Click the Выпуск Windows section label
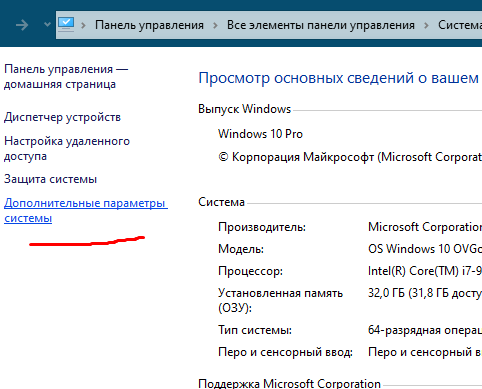The width and height of the screenshot is (482, 389). click(245, 109)
